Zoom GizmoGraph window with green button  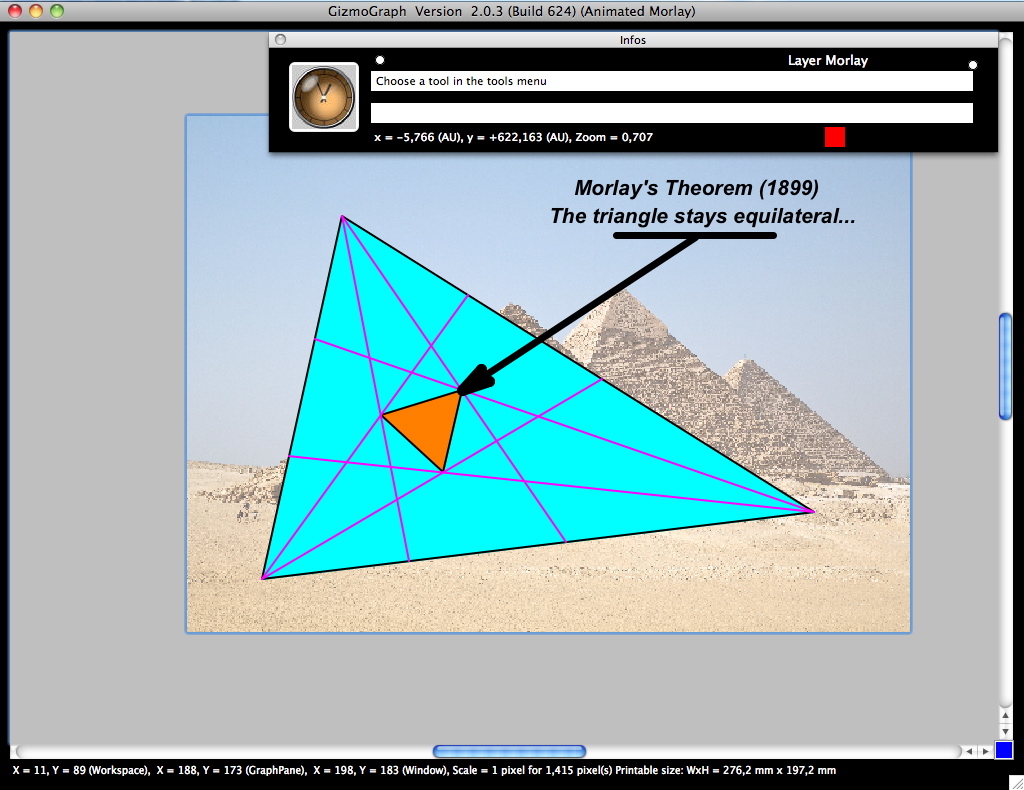point(57,11)
